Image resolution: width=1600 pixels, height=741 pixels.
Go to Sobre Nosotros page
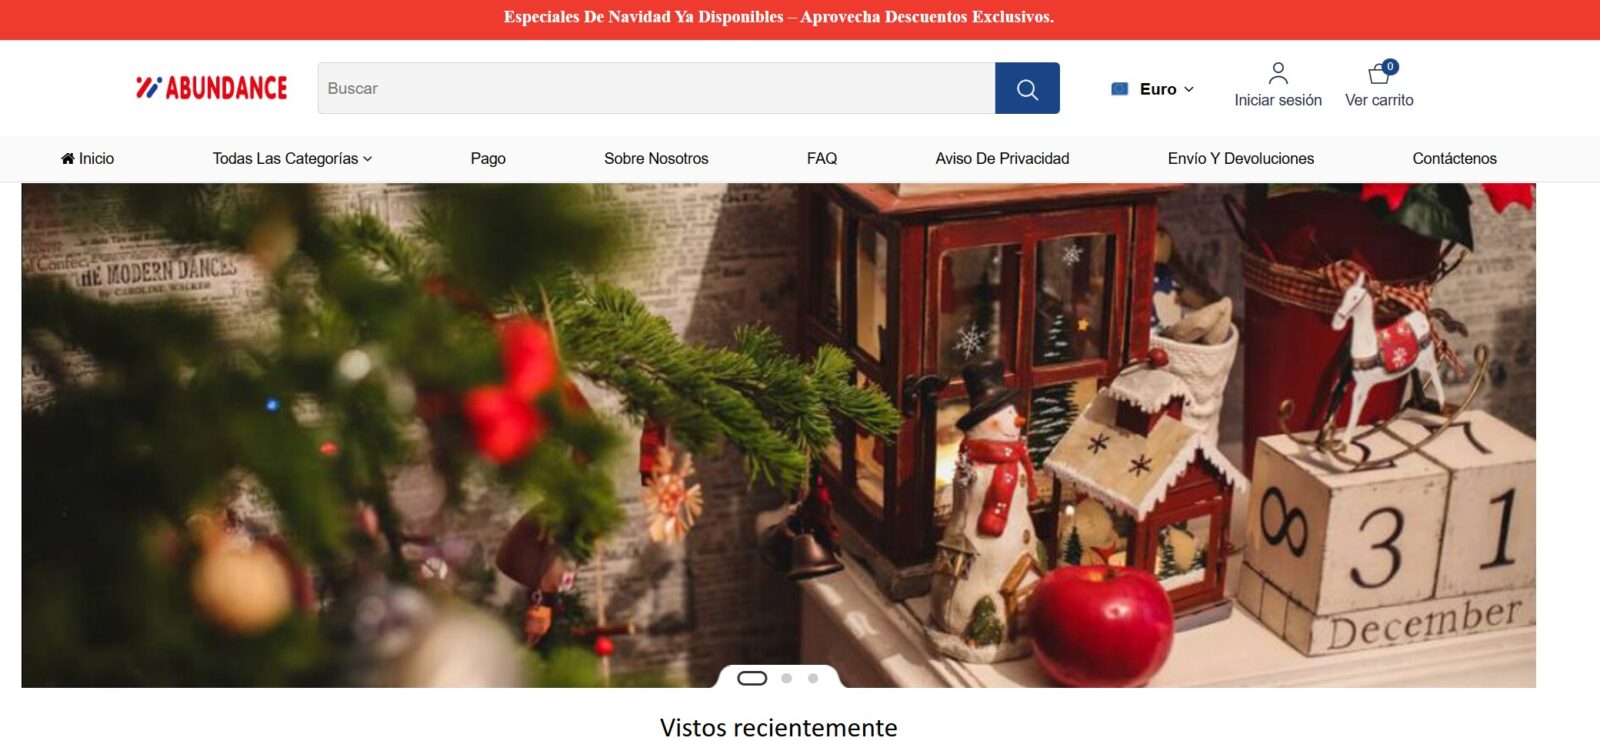pyautogui.click(x=656, y=158)
